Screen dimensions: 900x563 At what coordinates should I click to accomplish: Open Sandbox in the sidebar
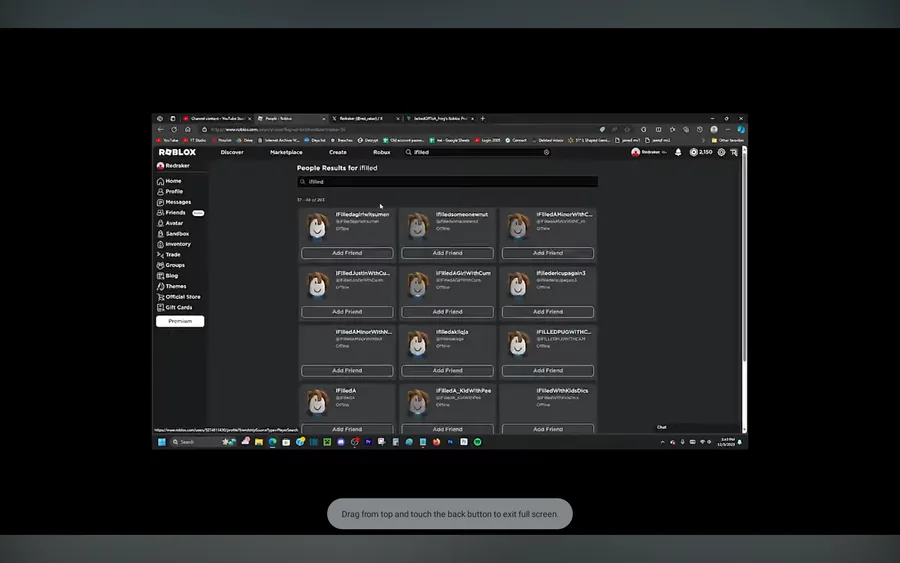pyautogui.click(x=173, y=234)
